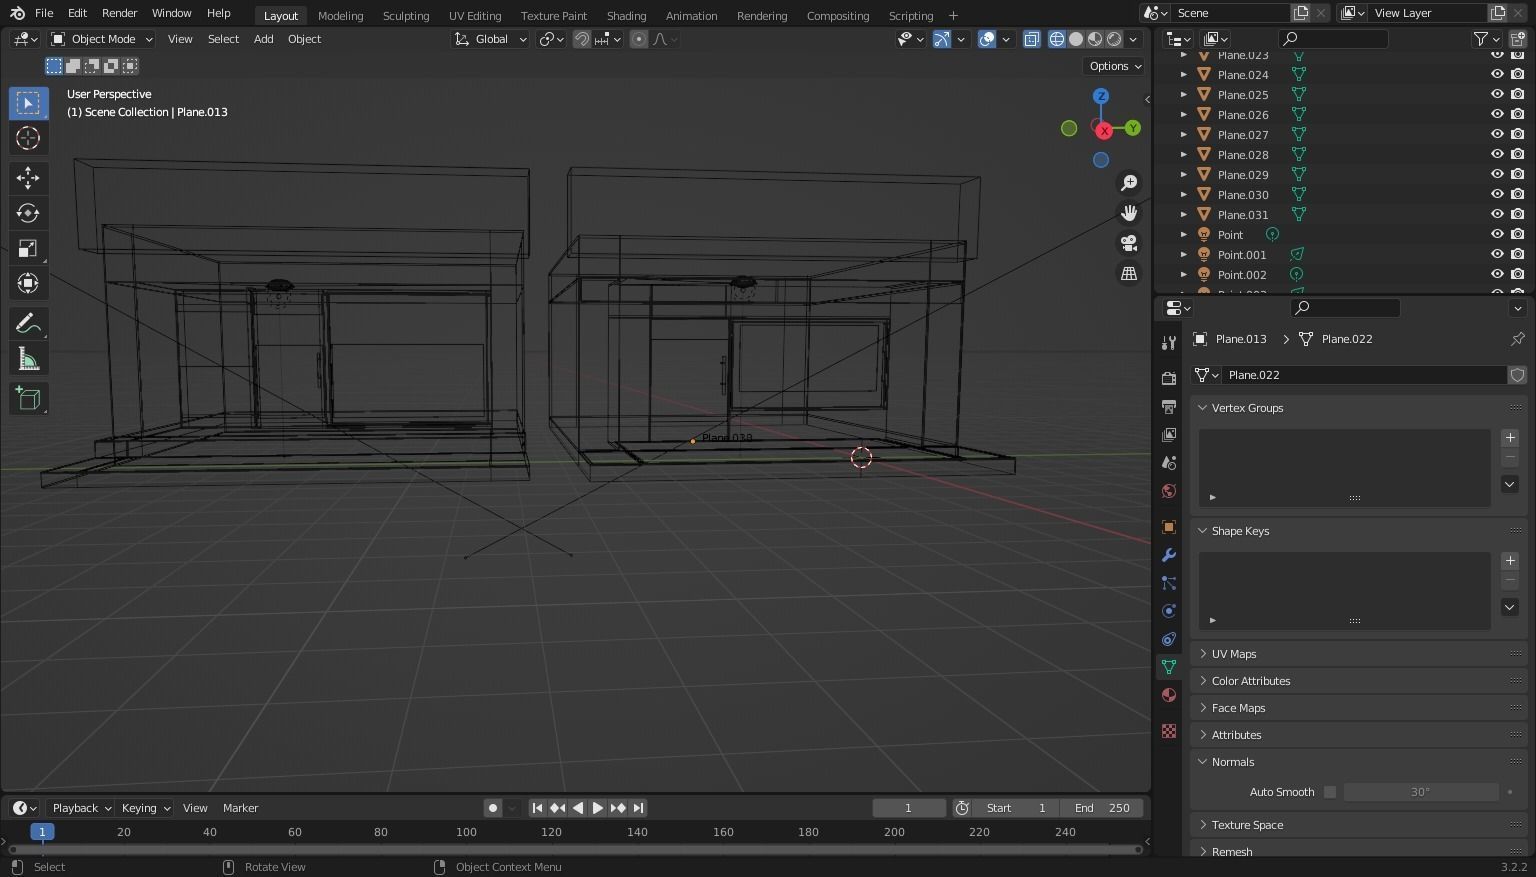Viewport: 1536px width, 877px height.
Task: Toggle Auto Smooth checkbox under Normals
Action: pos(1330,791)
